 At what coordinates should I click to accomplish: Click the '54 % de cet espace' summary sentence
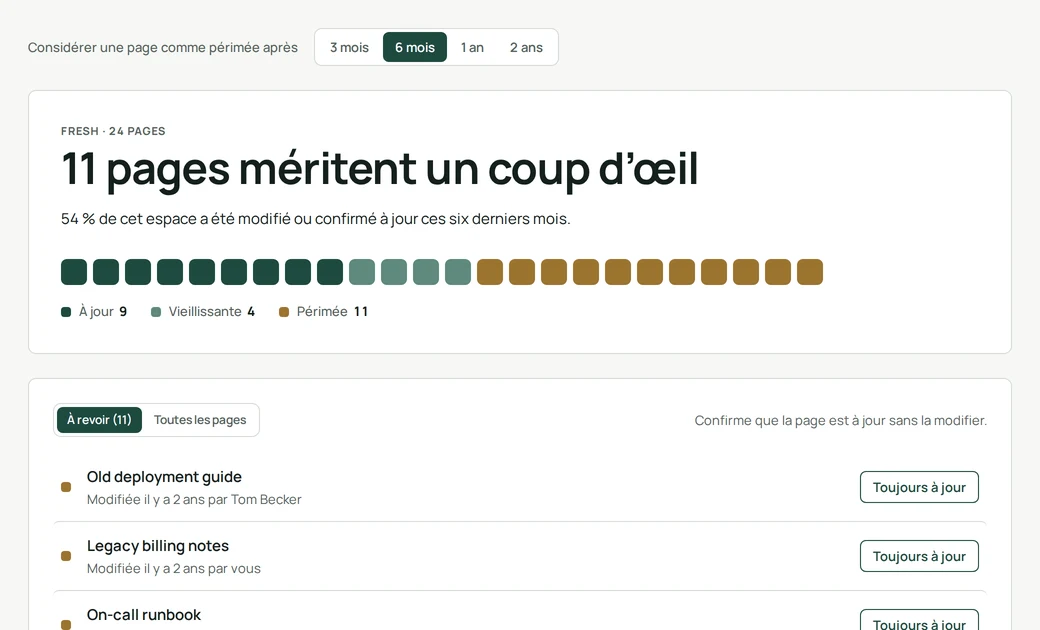(316, 219)
